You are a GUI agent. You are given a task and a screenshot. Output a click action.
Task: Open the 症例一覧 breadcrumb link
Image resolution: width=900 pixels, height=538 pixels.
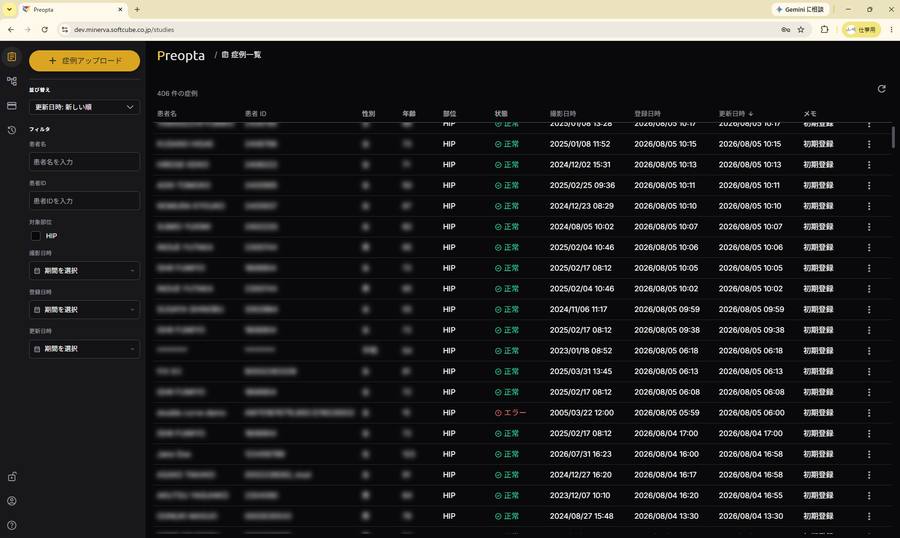coord(241,55)
